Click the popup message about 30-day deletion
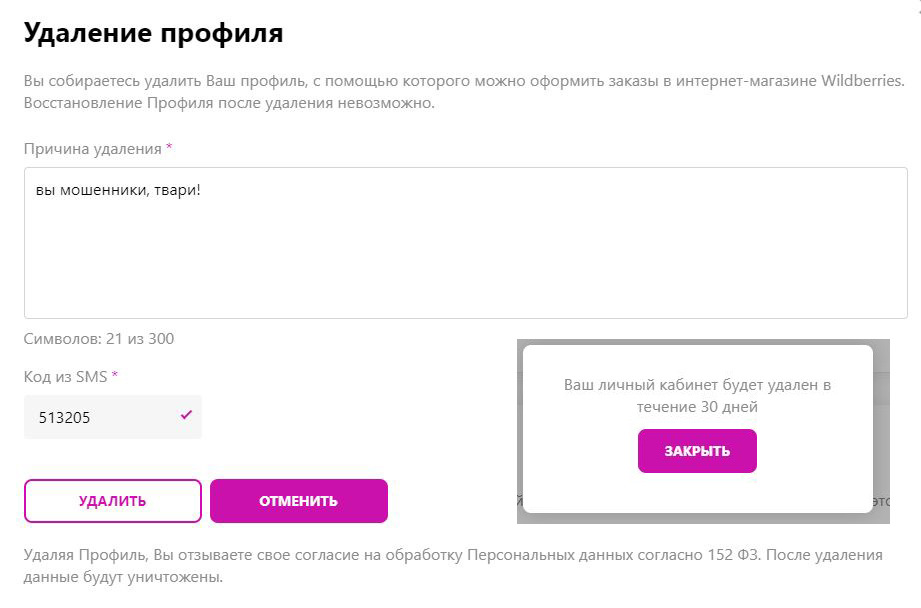921x608 pixels. [697, 395]
